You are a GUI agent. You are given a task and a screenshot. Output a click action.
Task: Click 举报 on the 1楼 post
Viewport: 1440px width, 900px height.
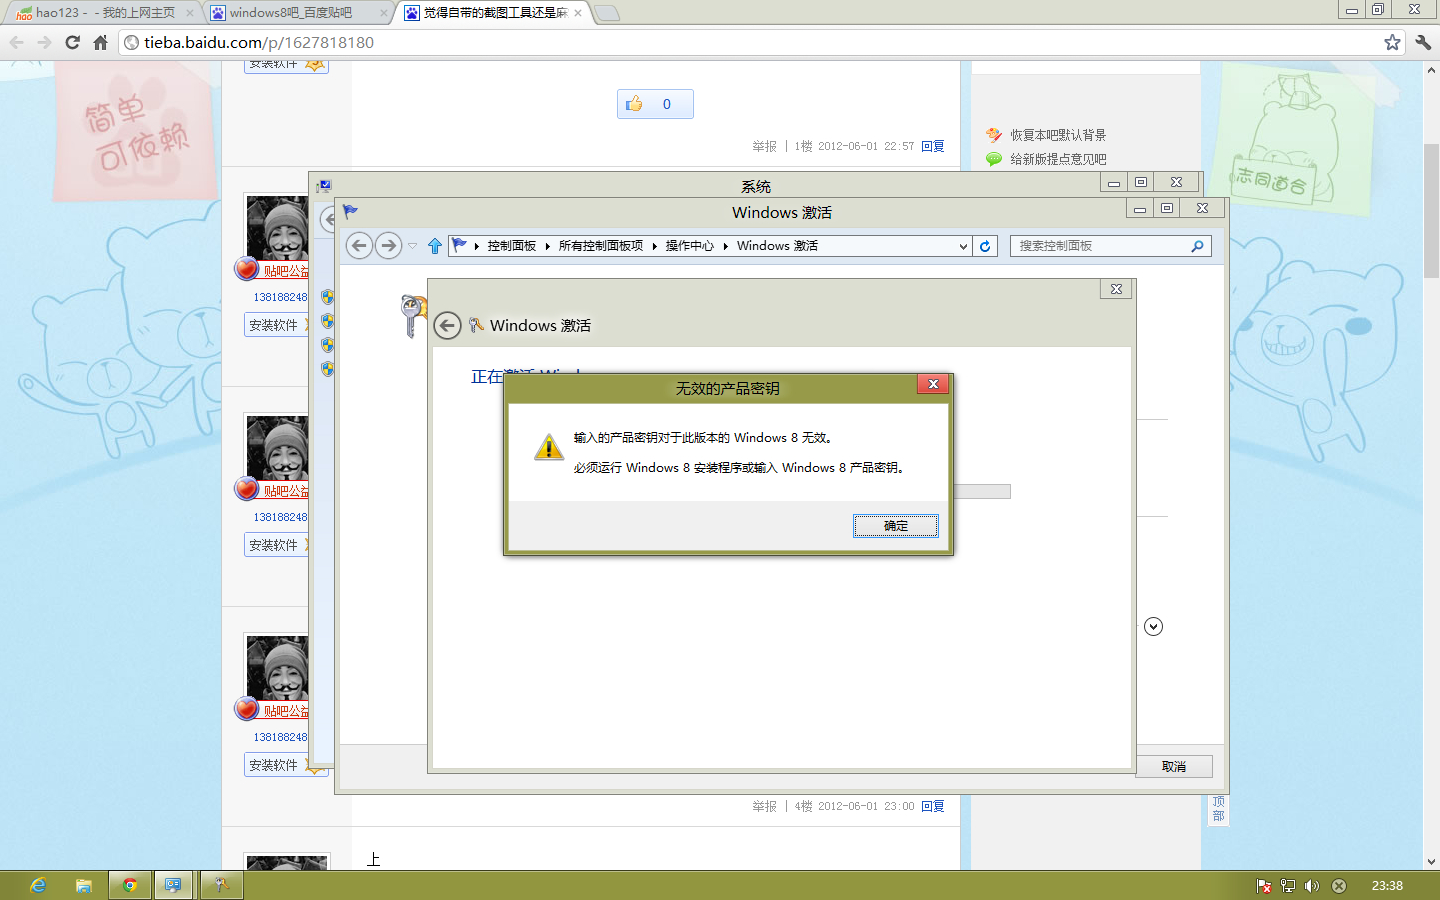[764, 146]
